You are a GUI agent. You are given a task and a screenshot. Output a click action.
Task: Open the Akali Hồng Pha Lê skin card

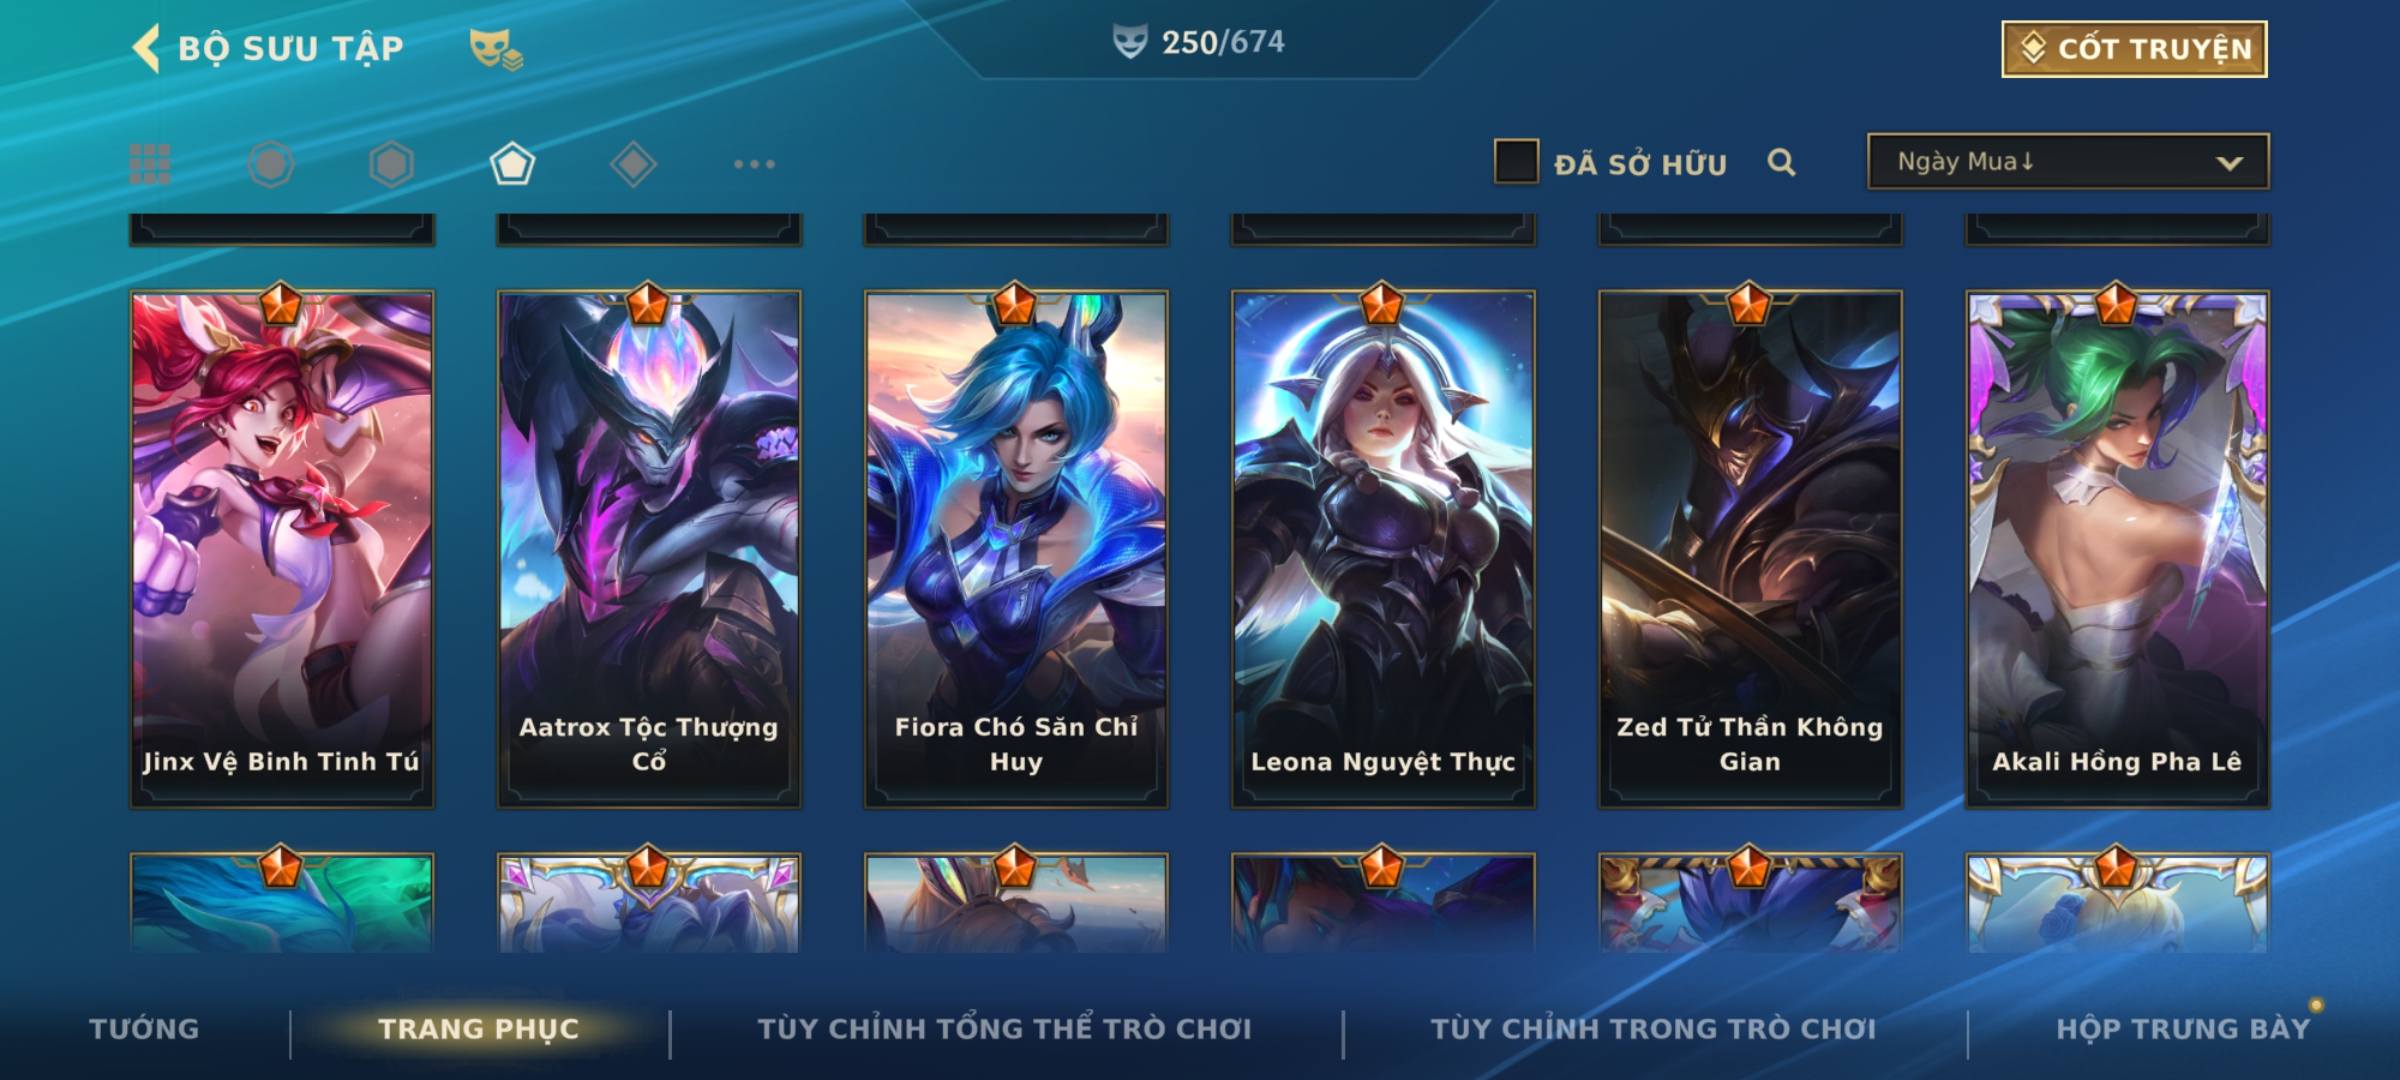click(2117, 548)
